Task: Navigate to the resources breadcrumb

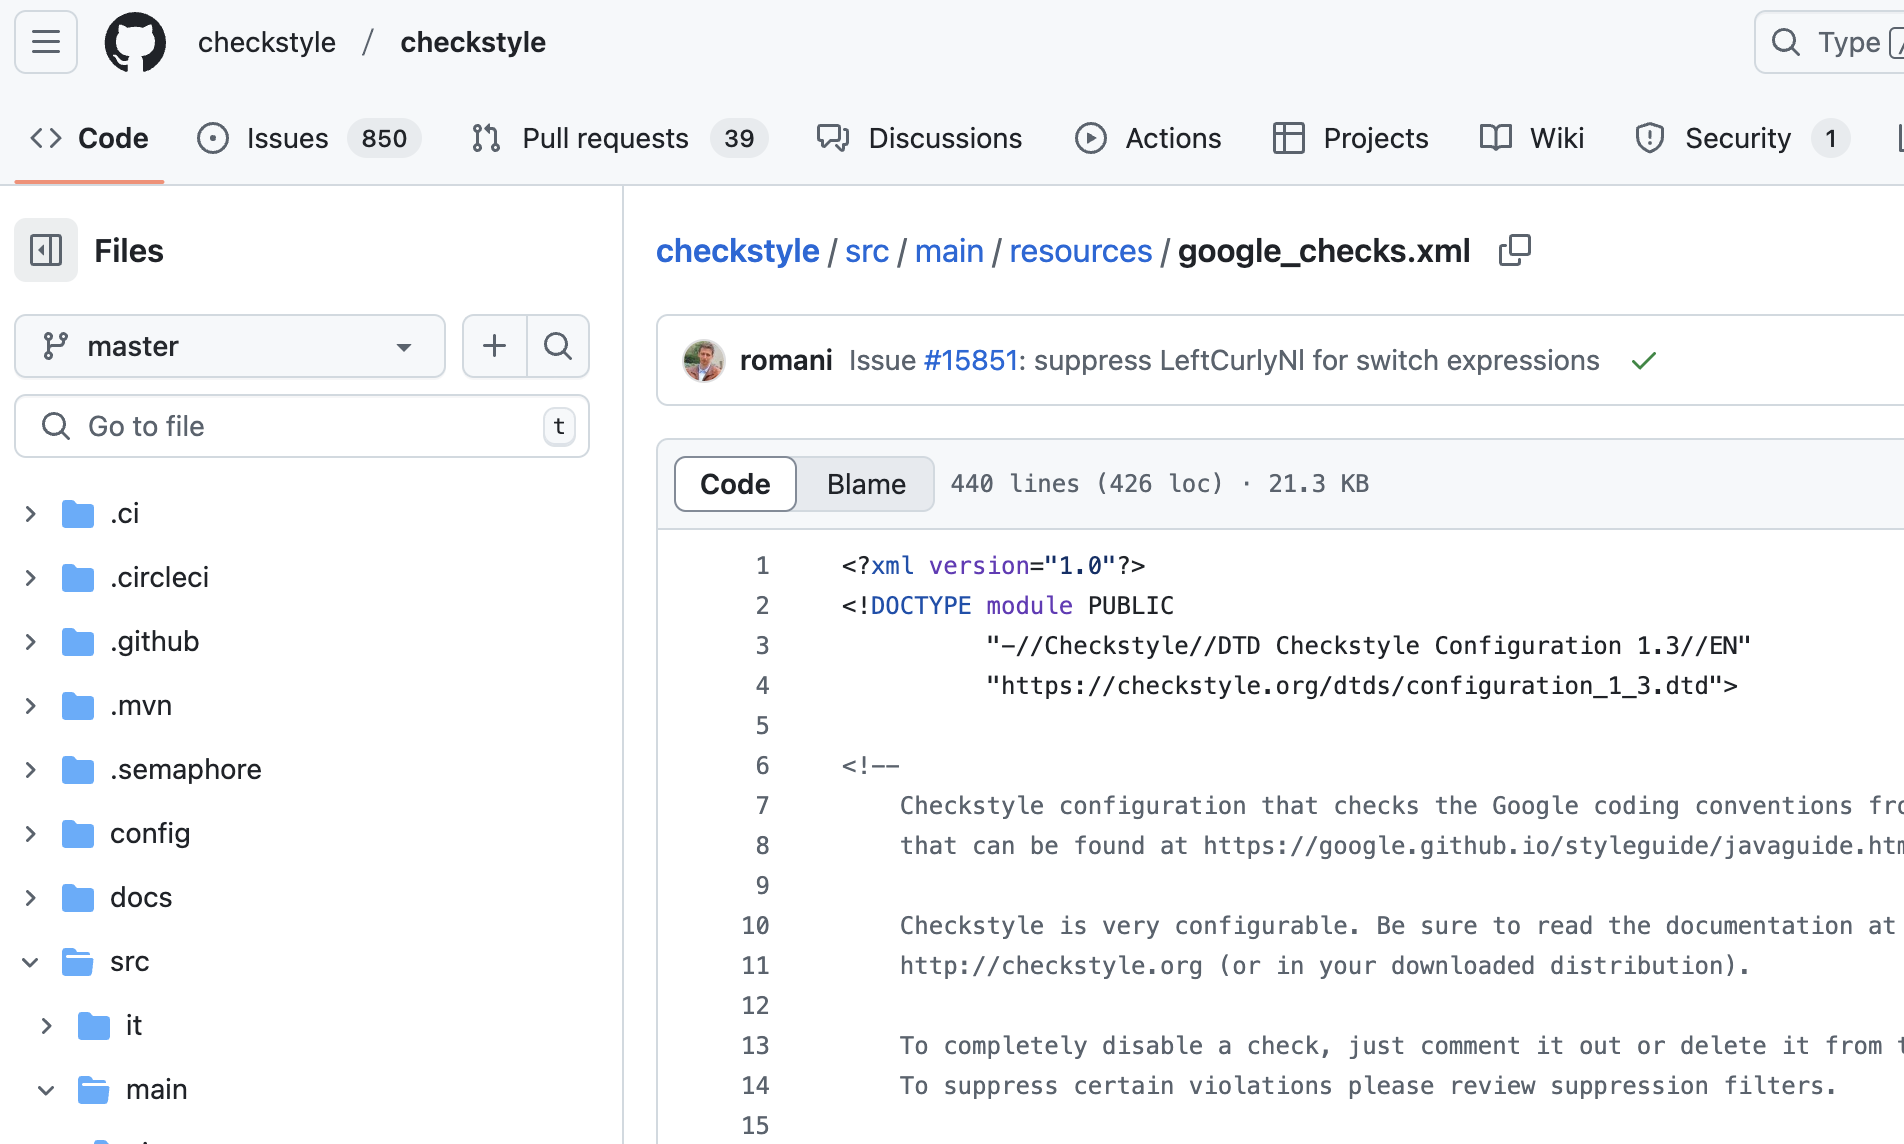Action: (x=1080, y=250)
